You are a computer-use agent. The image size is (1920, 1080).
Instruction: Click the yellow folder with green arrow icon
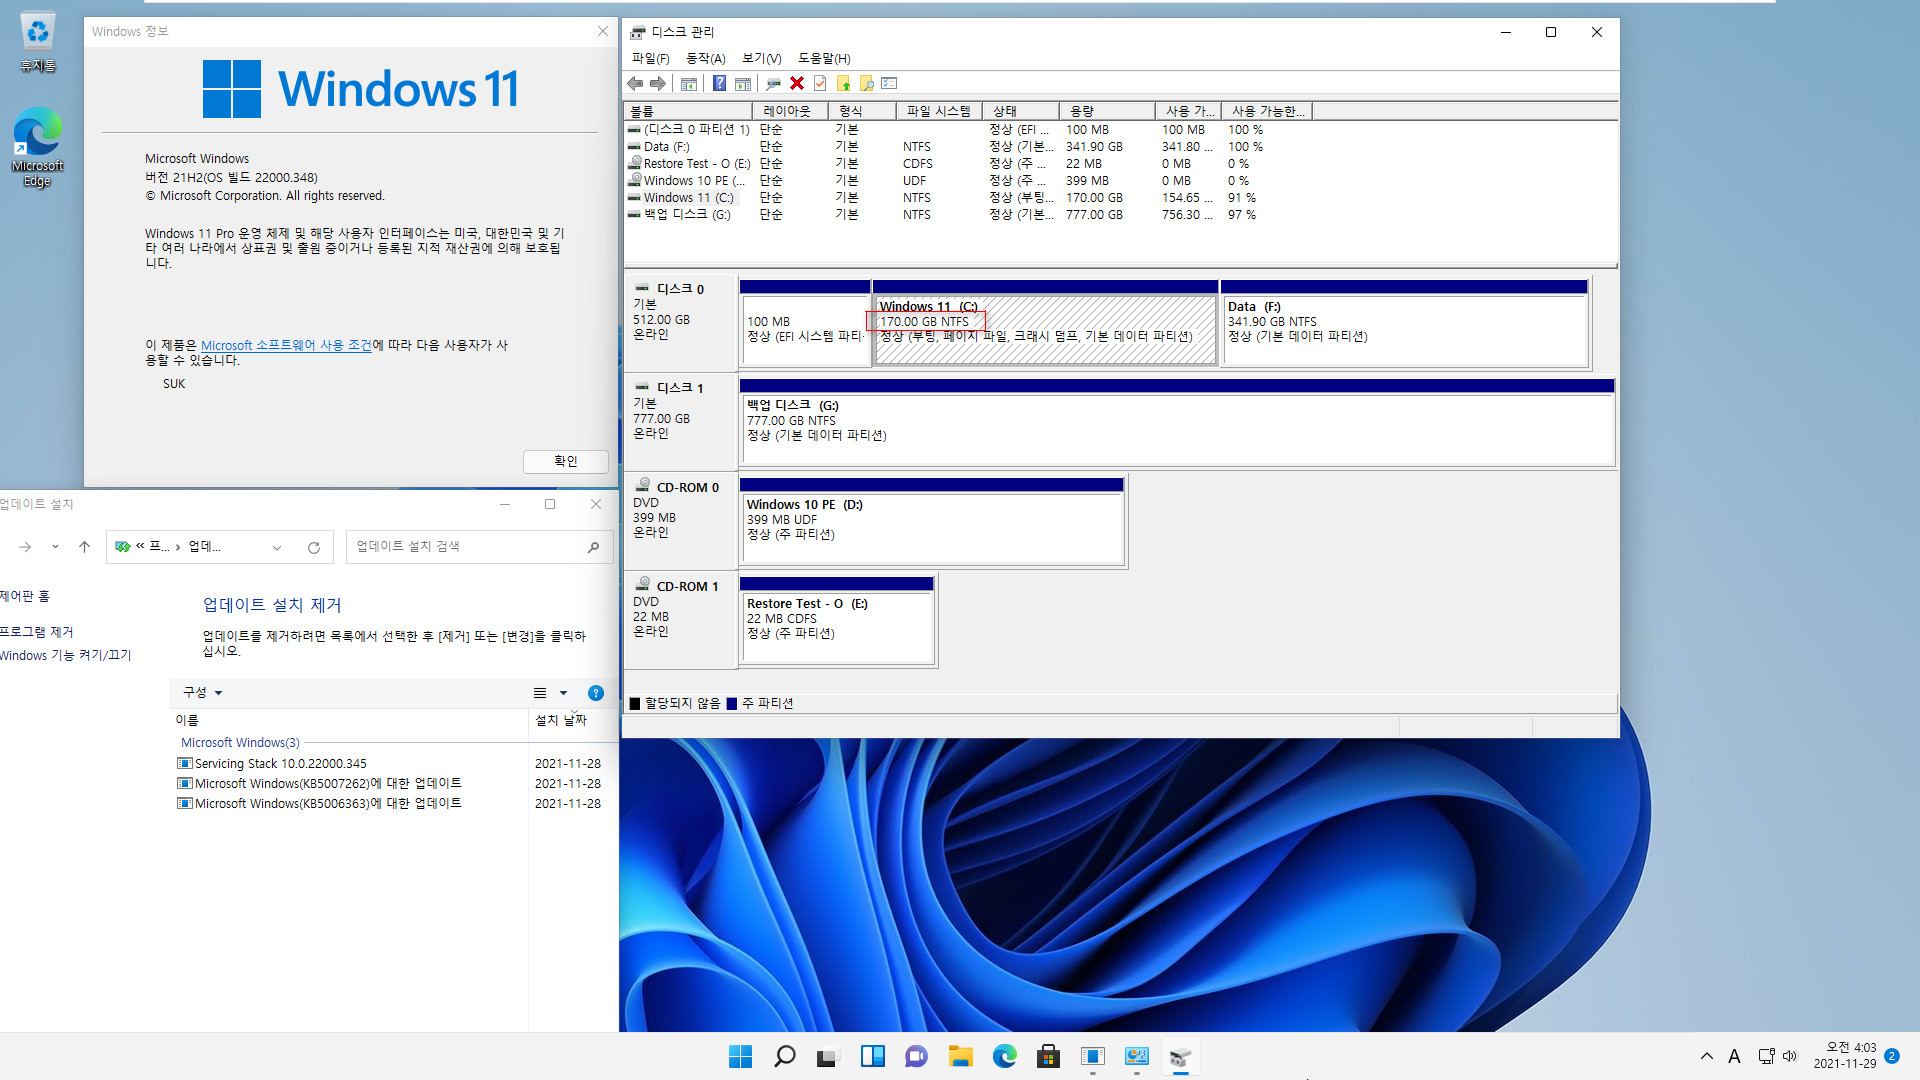click(844, 83)
